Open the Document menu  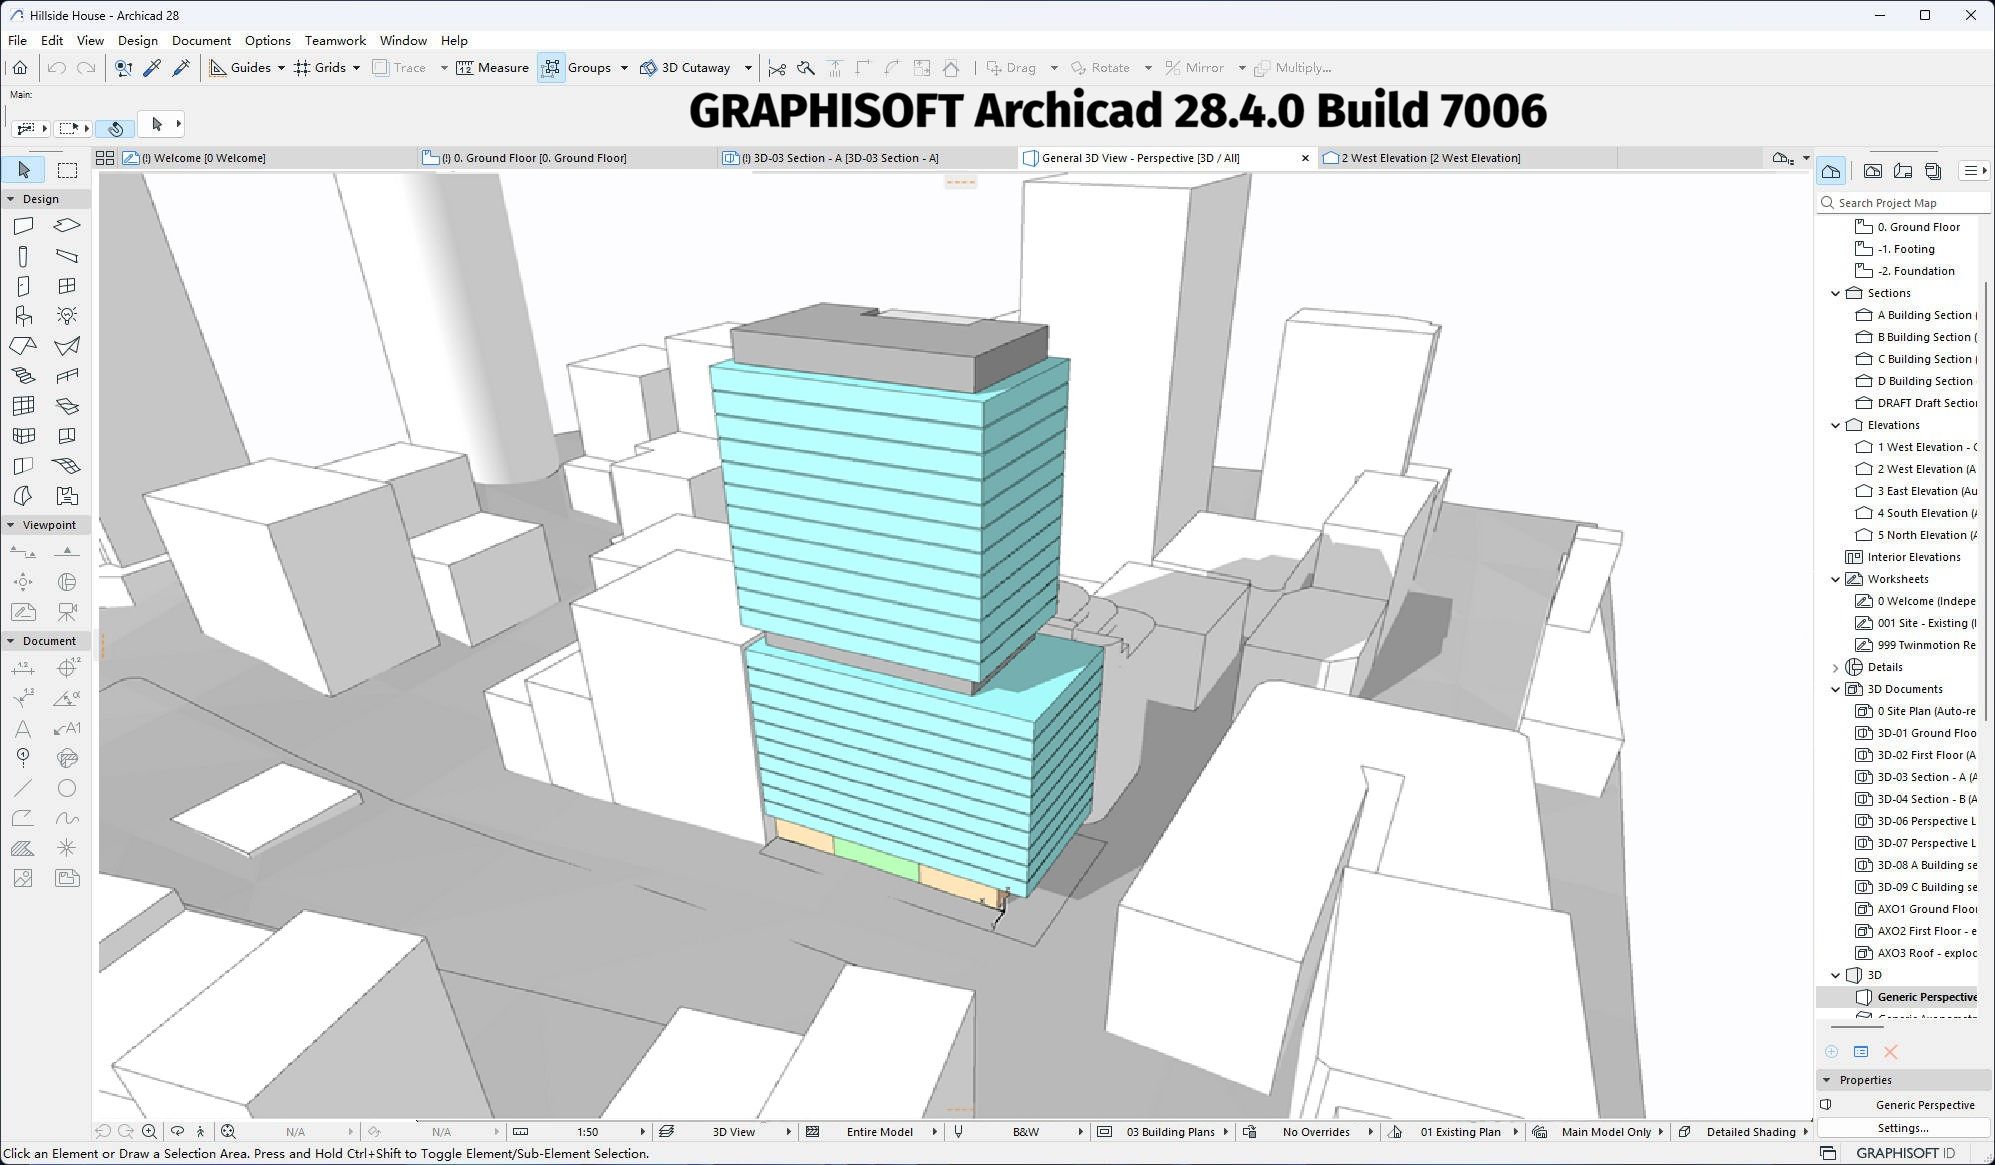pyautogui.click(x=201, y=41)
